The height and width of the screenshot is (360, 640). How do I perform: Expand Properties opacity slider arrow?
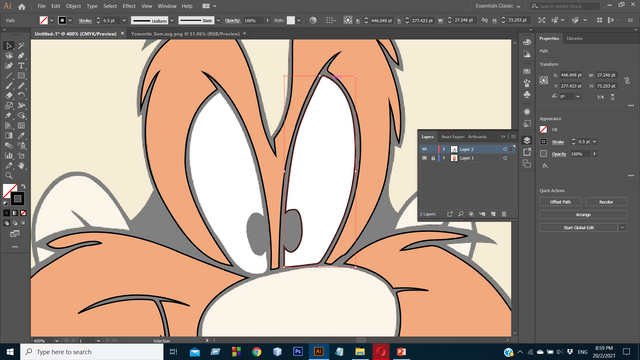tap(595, 154)
